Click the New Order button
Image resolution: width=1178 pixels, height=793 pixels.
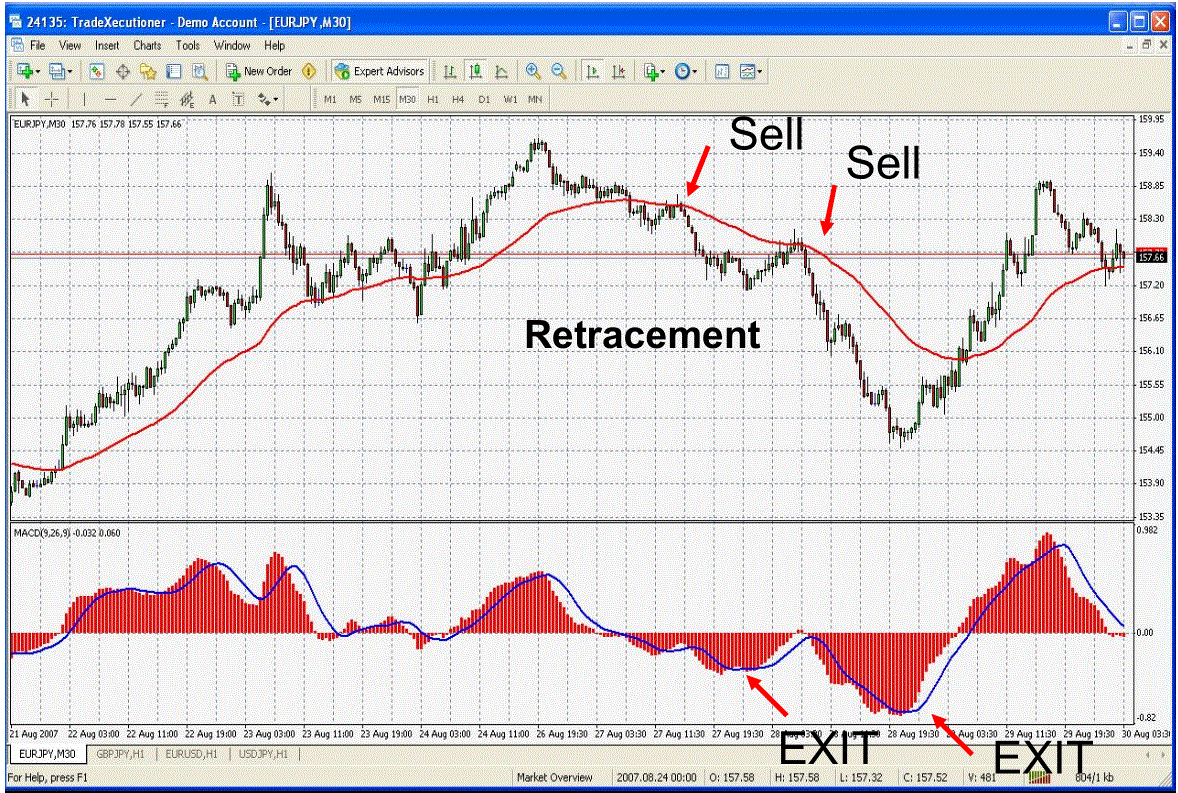tap(258, 71)
